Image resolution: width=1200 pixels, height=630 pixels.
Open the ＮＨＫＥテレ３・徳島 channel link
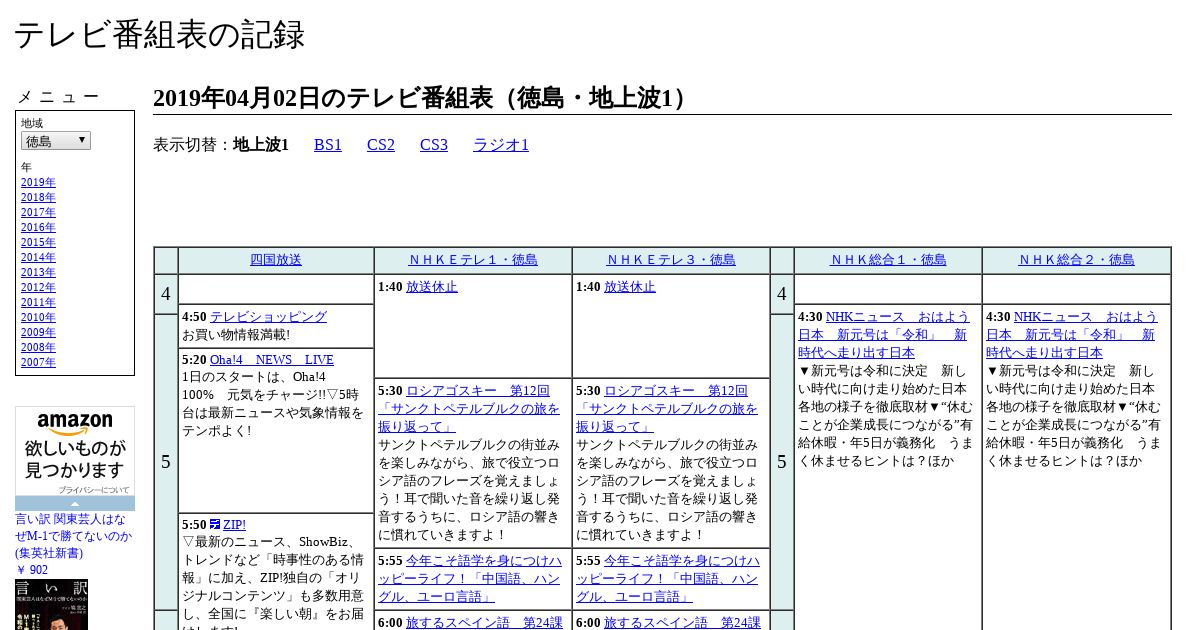pos(671,260)
